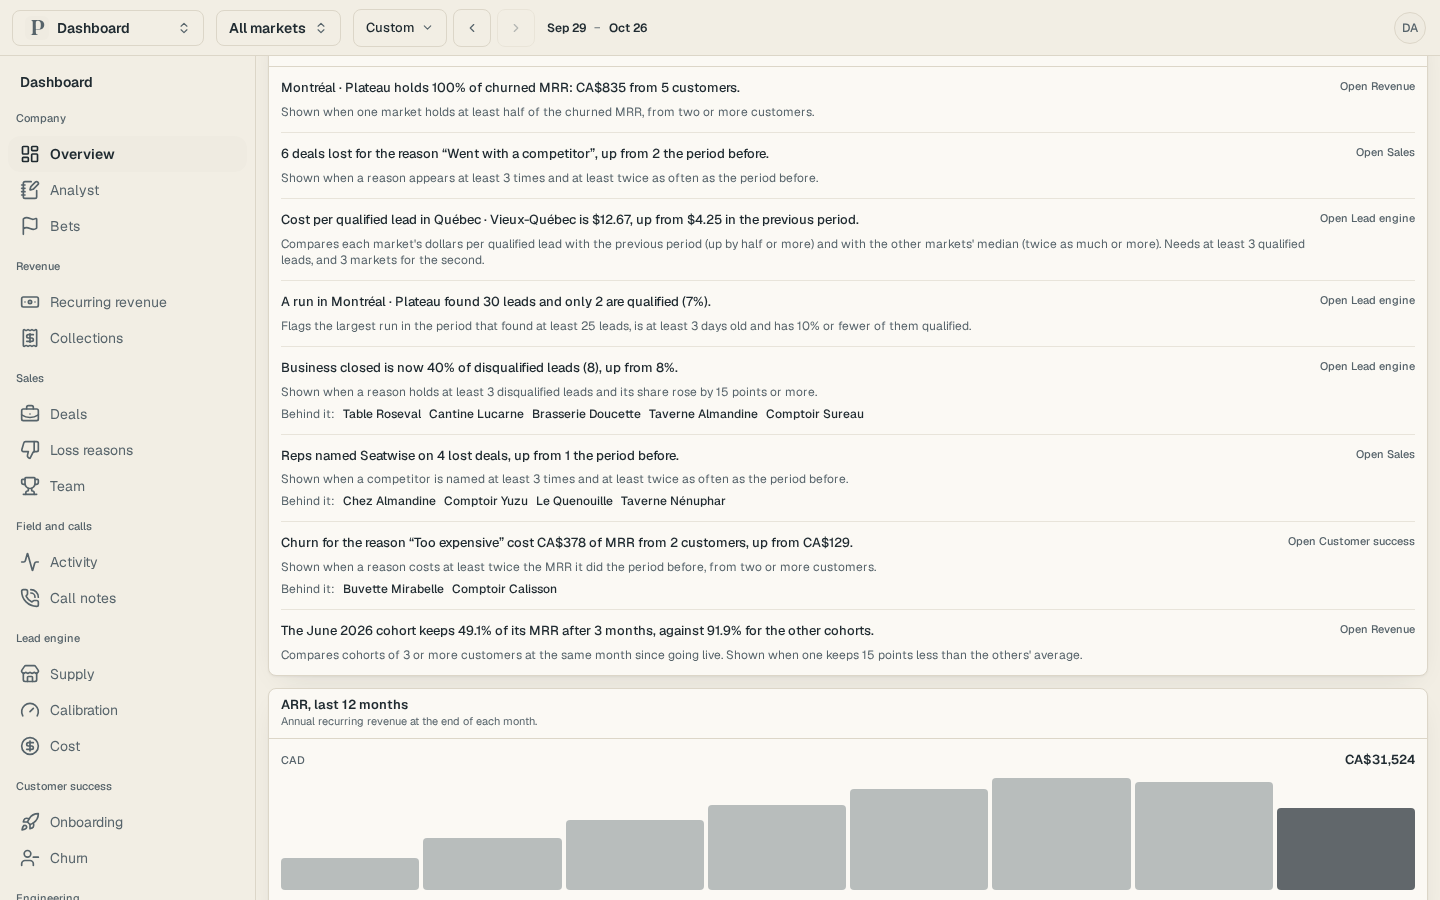The height and width of the screenshot is (900, 1440).
Task: Select the Table Roseval lead
Action: [382, 414]
